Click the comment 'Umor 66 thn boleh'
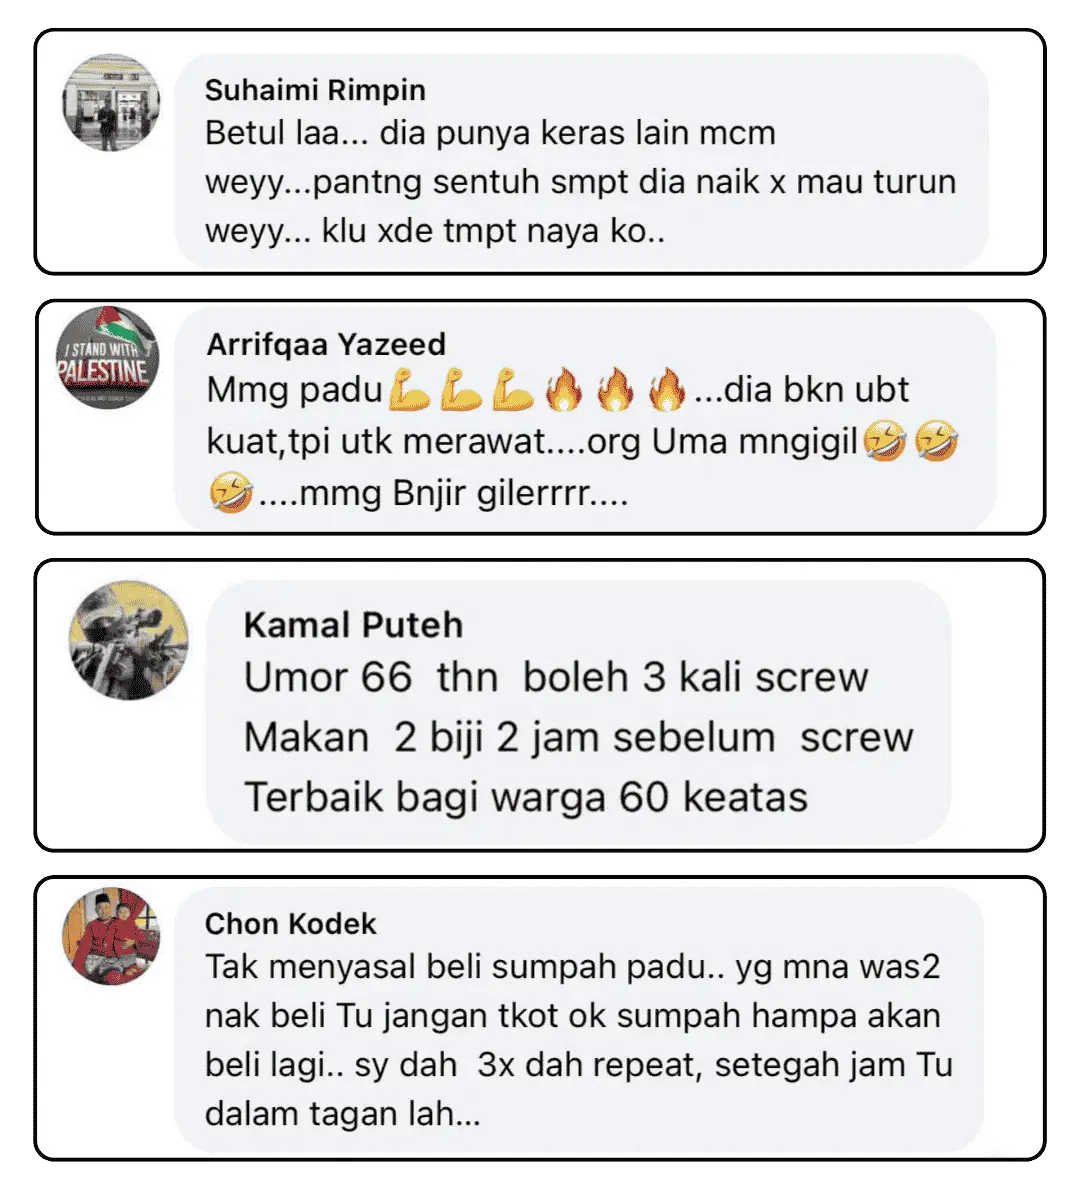 436,677
